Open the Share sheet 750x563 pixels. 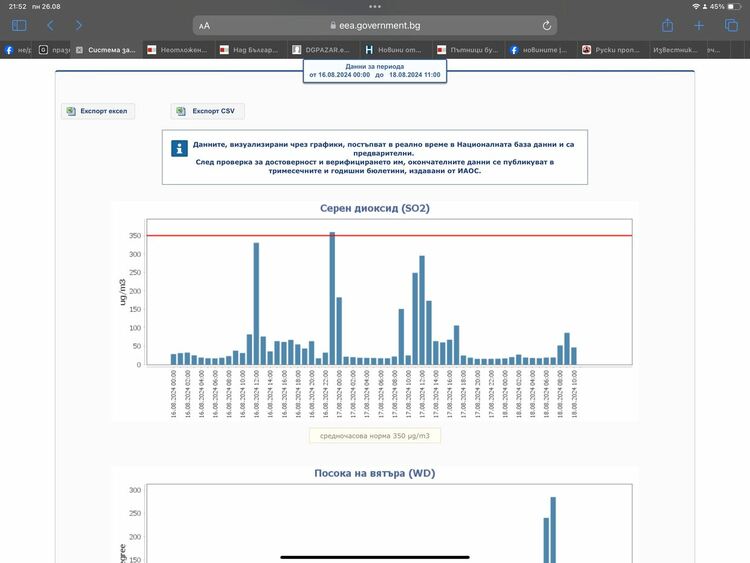pyautogui.click(x=667, y=25)
